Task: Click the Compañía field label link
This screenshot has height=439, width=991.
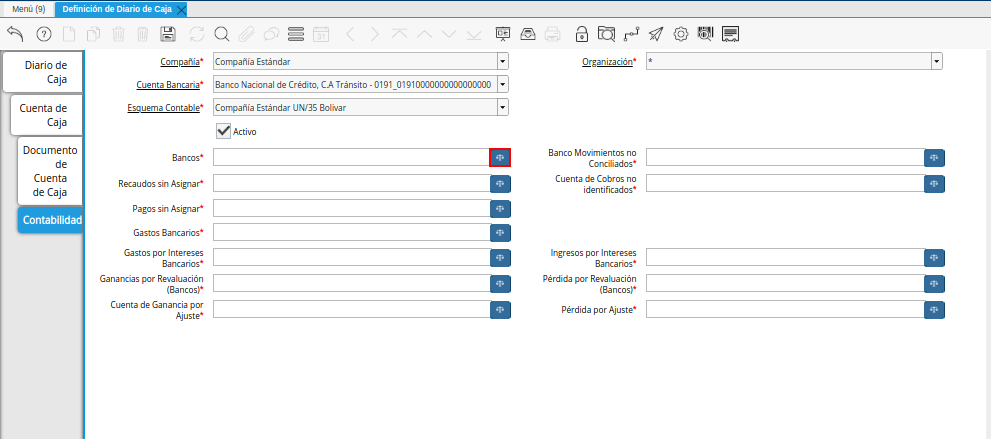Action: (179, 62)
